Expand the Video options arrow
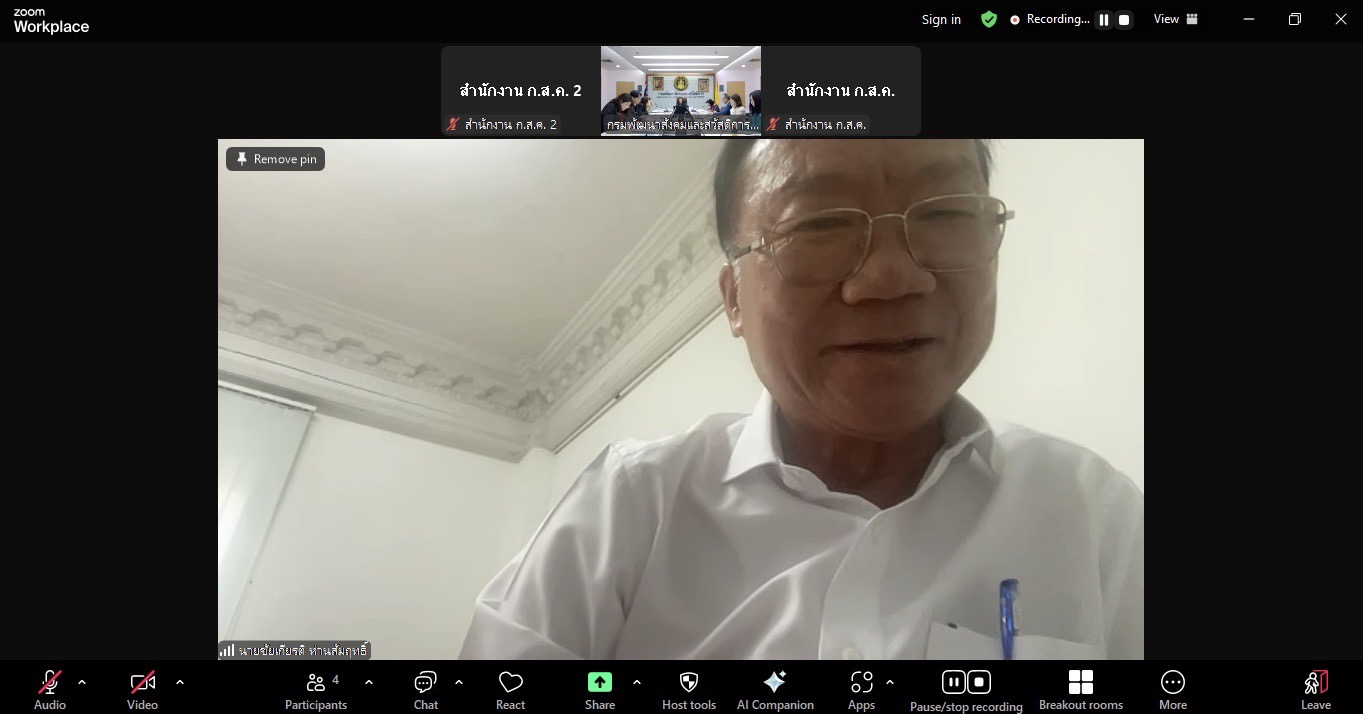This screenshot has width=1363, height=714. point(180,682)
